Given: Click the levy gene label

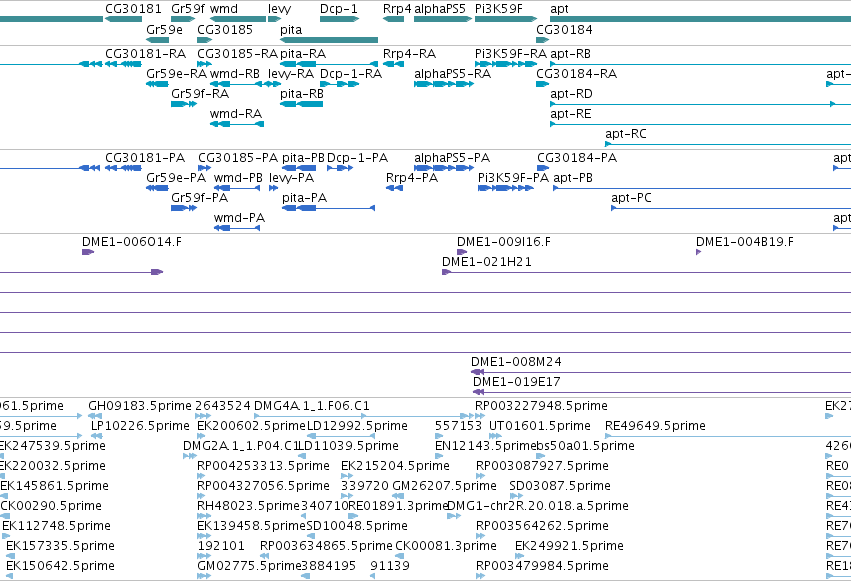Looking at the screenshot, I should tap(280, 9).
